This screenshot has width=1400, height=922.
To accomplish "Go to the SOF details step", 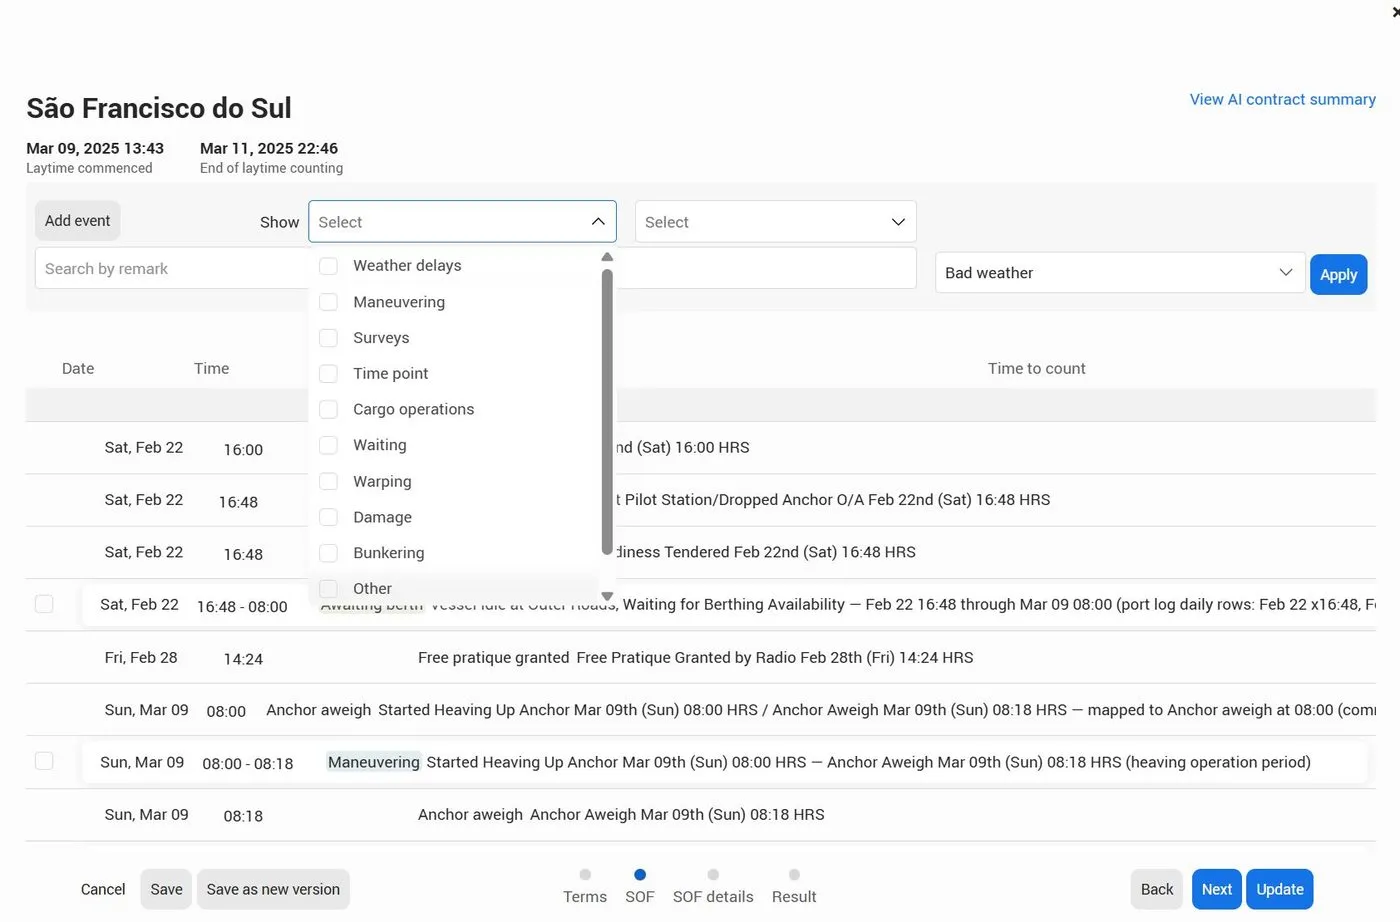I will [713, 887].
